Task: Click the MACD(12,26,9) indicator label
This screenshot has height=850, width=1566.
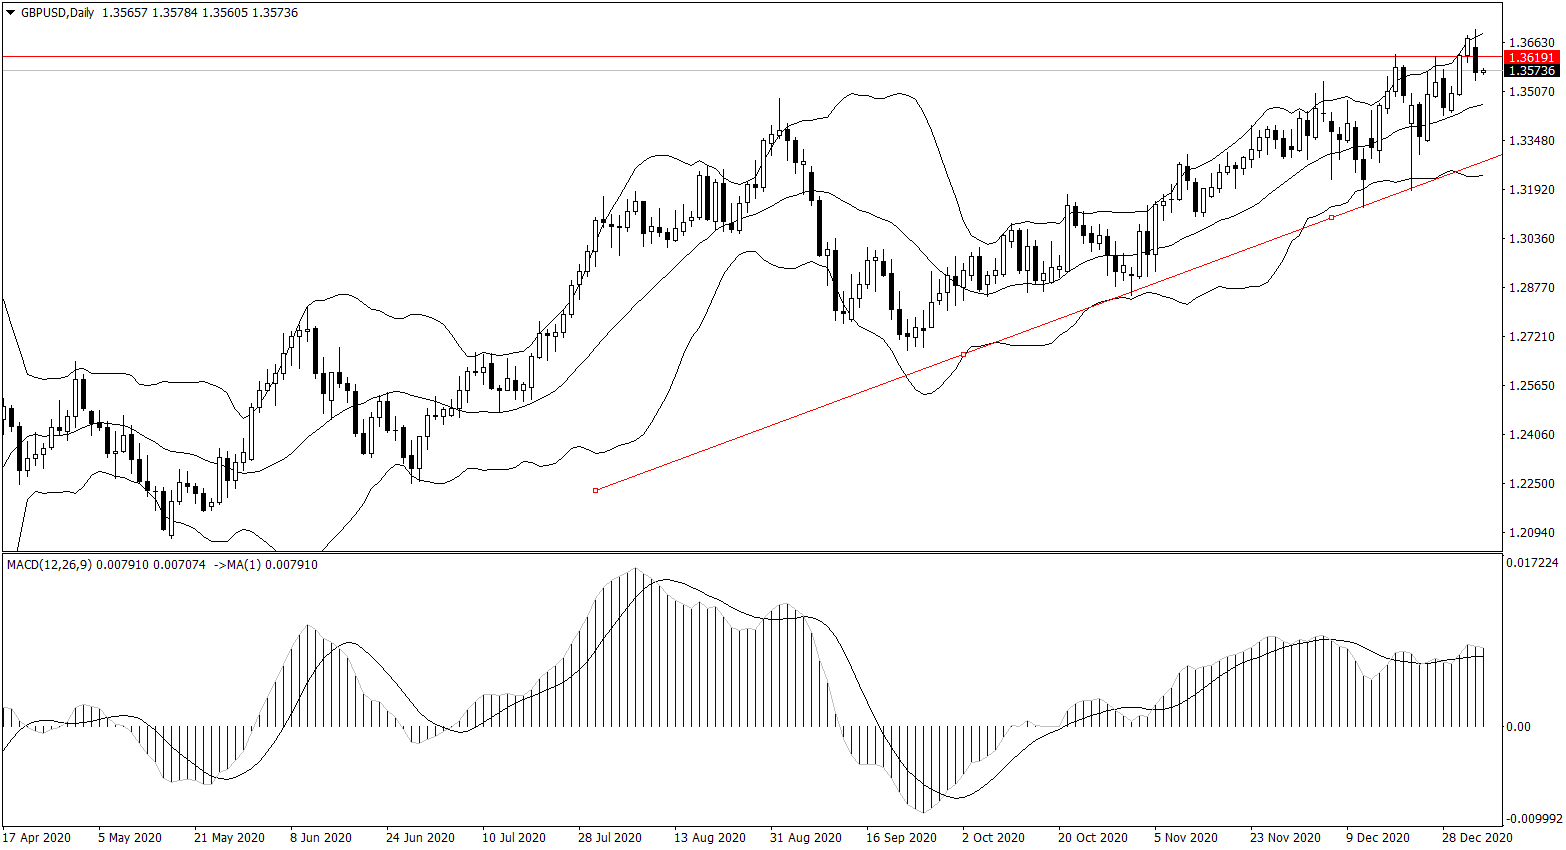Action: pyautogui.click(x=49, y=565)
